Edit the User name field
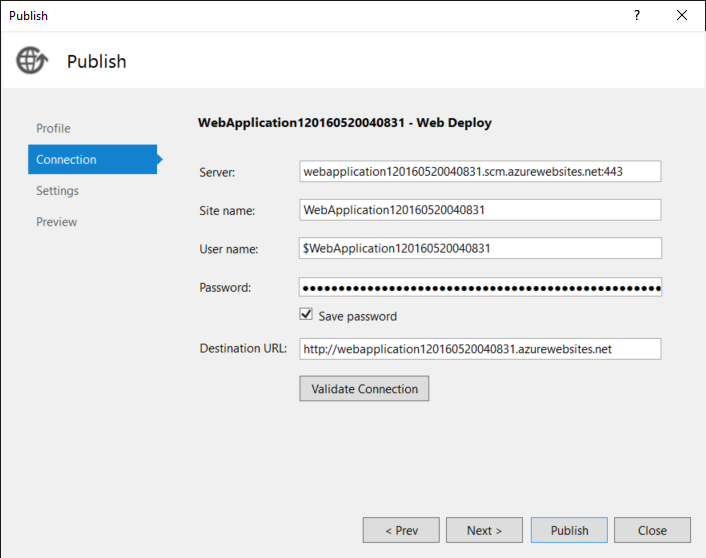Screen dimensions: 706x558 coord(480,248)
